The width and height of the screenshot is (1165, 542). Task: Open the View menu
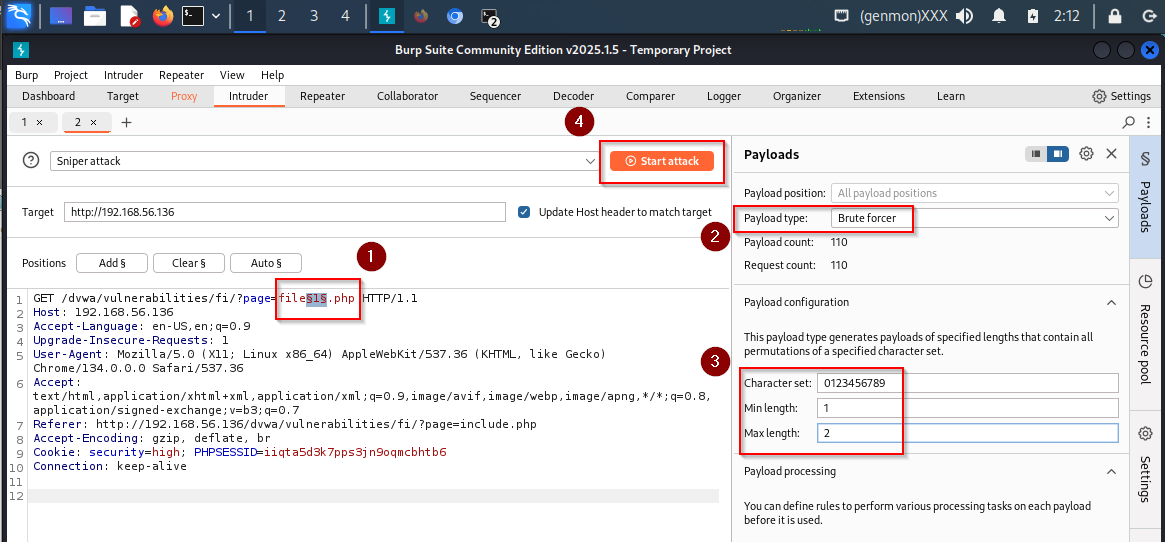(x=232, y=75)
